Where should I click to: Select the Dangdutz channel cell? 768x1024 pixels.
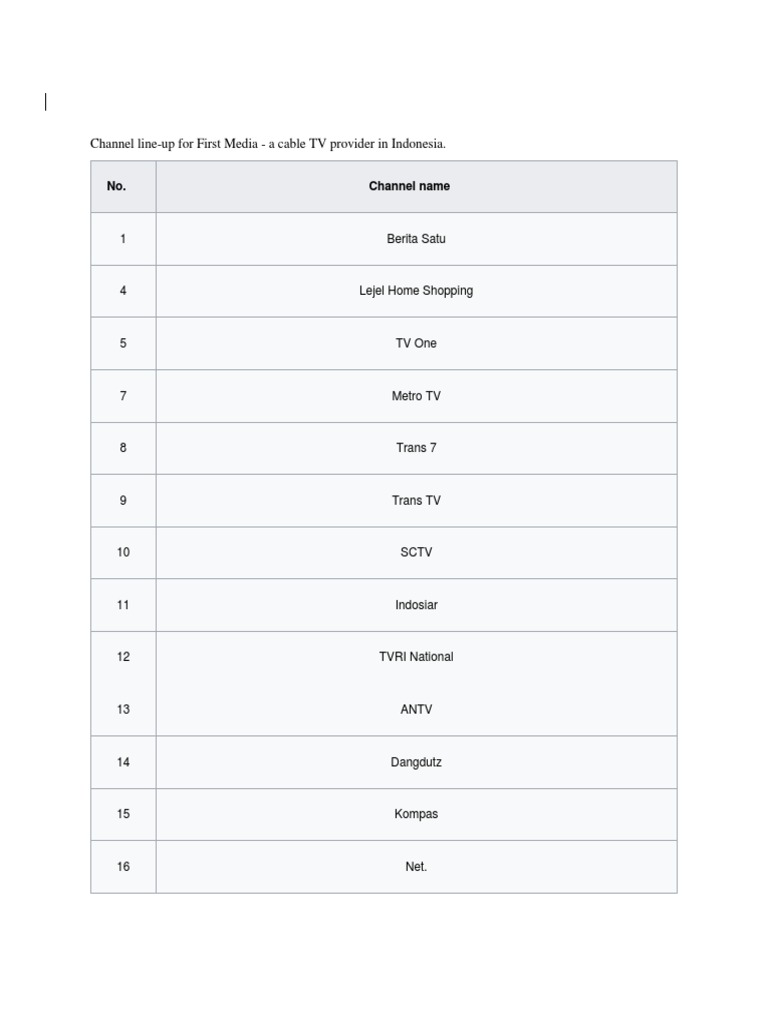[x=416, y=762]
